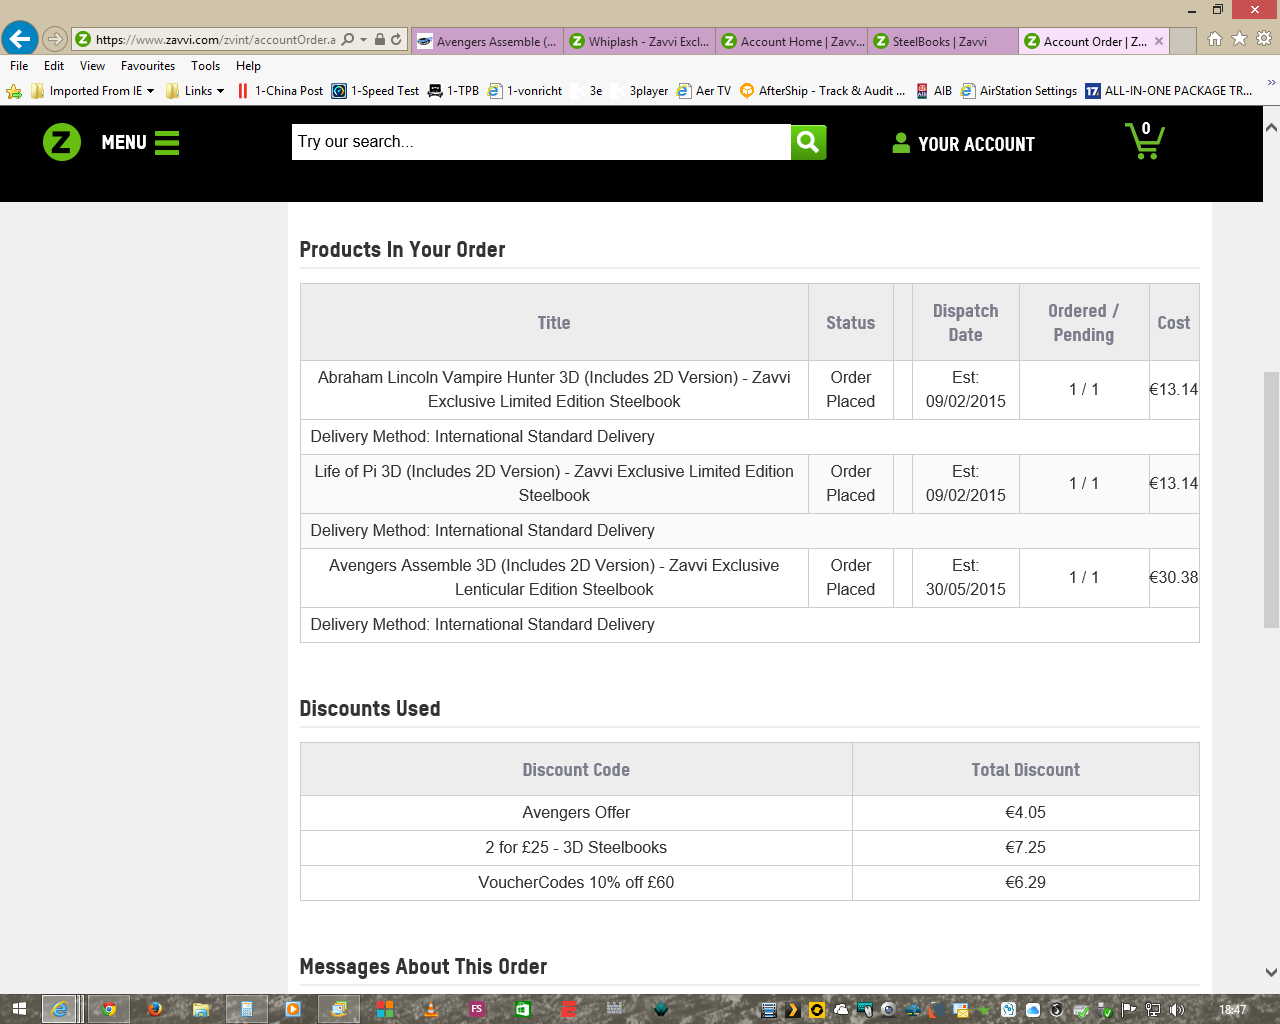Open the Calculator taskbar icon
This screenshot has height=1024, width=1280.
pos(247,1009)
